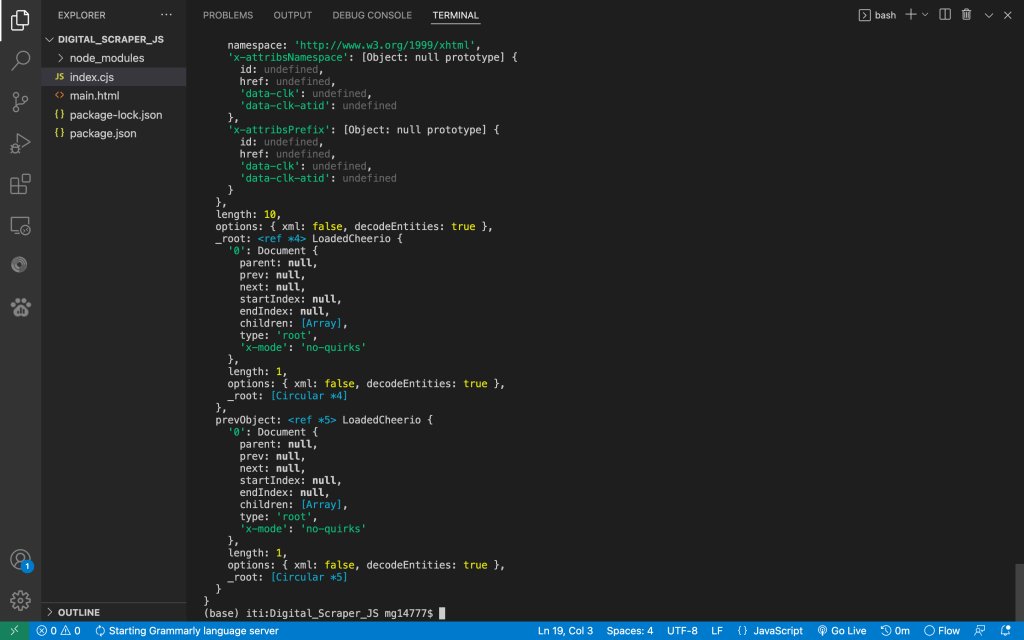This screenshot has width=1024, height=640.
Task: Click the circular spiral extension icon
Action: pyautogui.click(x=20, y=264)
